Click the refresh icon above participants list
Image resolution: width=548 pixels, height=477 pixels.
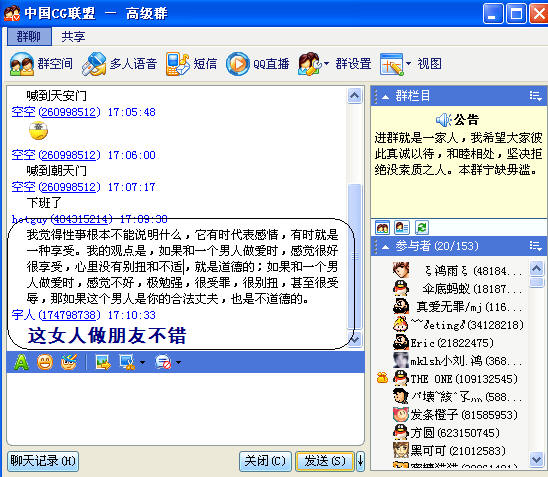point(421,228)
